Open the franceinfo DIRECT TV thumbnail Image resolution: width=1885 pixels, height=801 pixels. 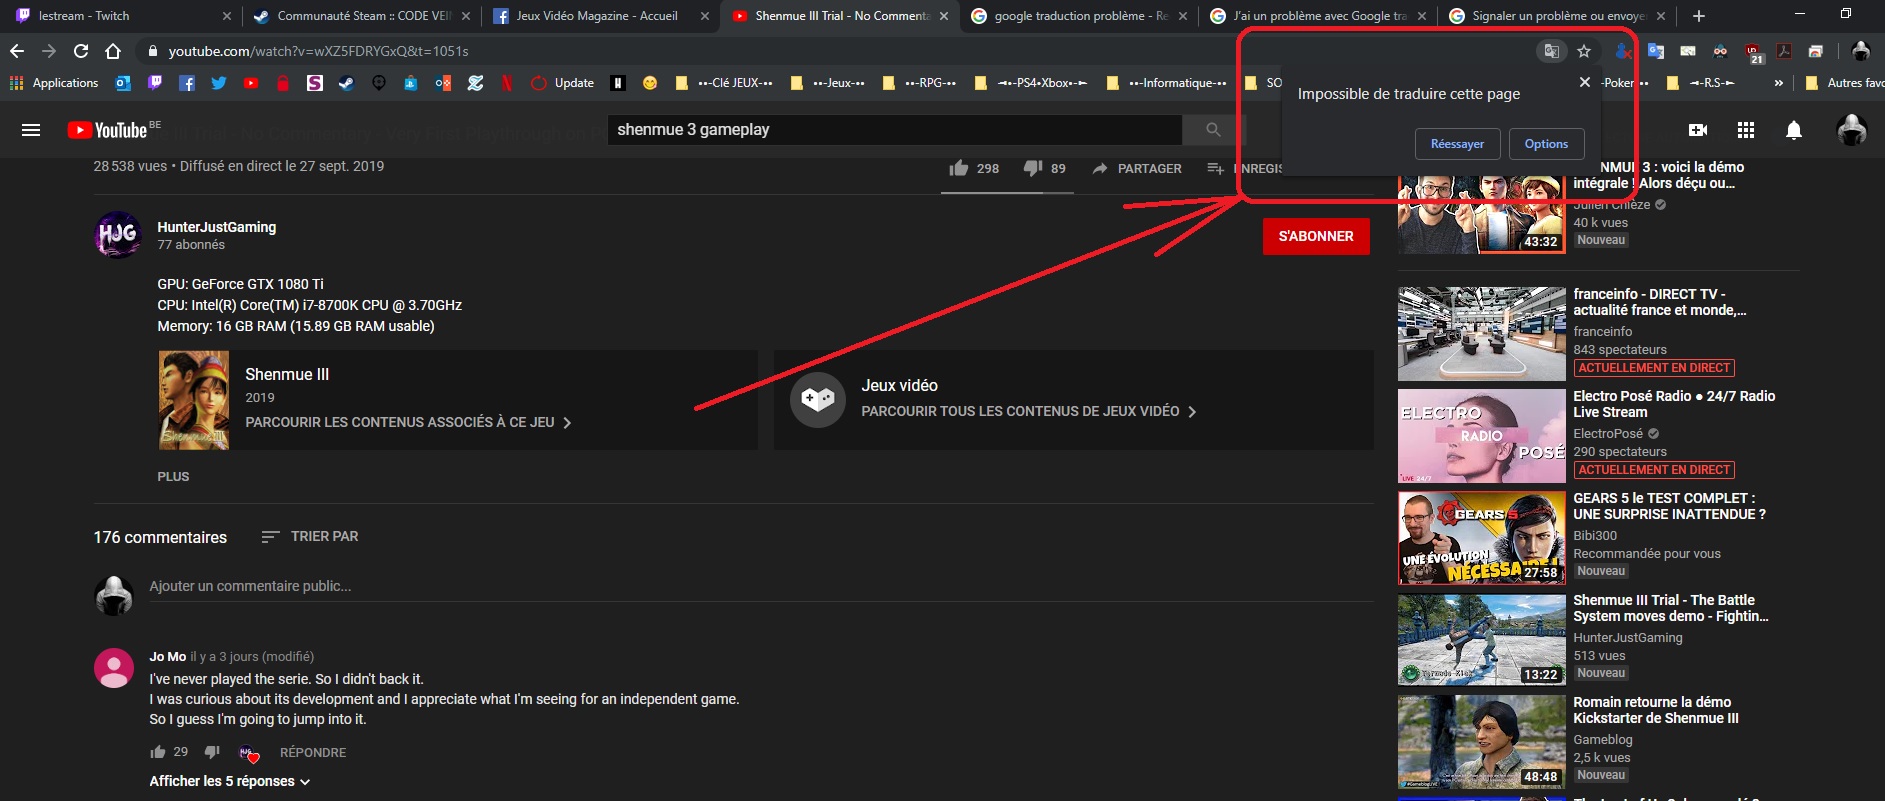pos(1482,334)
